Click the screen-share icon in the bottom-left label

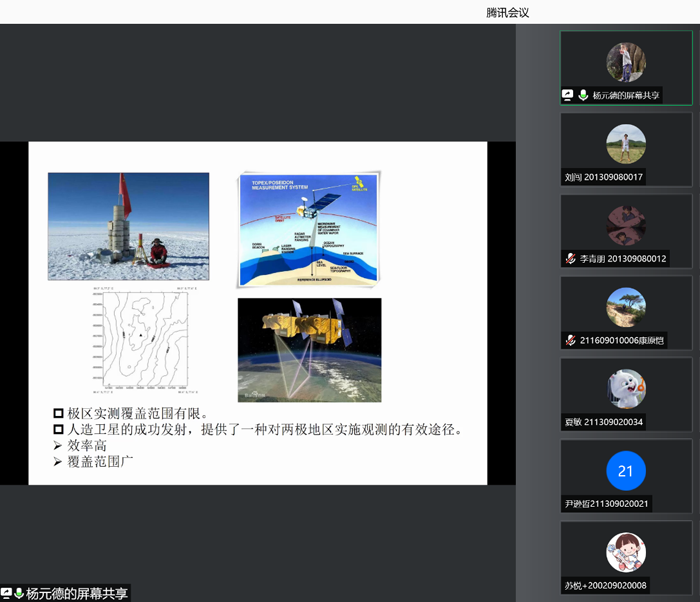6,593
